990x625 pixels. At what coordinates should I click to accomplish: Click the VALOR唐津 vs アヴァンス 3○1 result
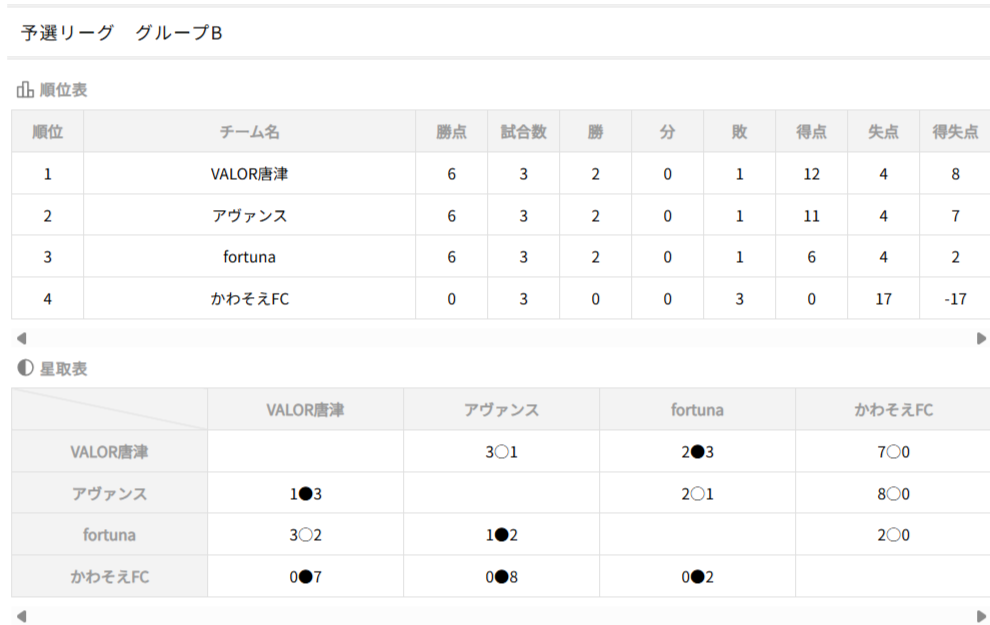501,452
